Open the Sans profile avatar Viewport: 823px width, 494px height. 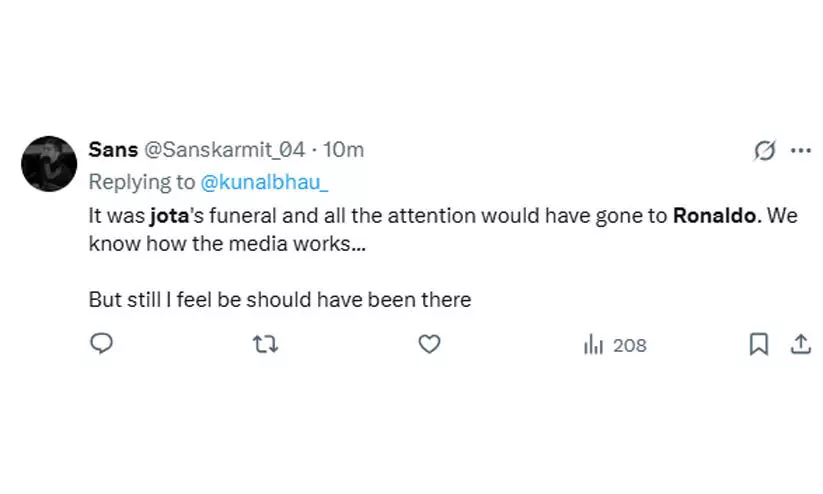coord(49,163)
